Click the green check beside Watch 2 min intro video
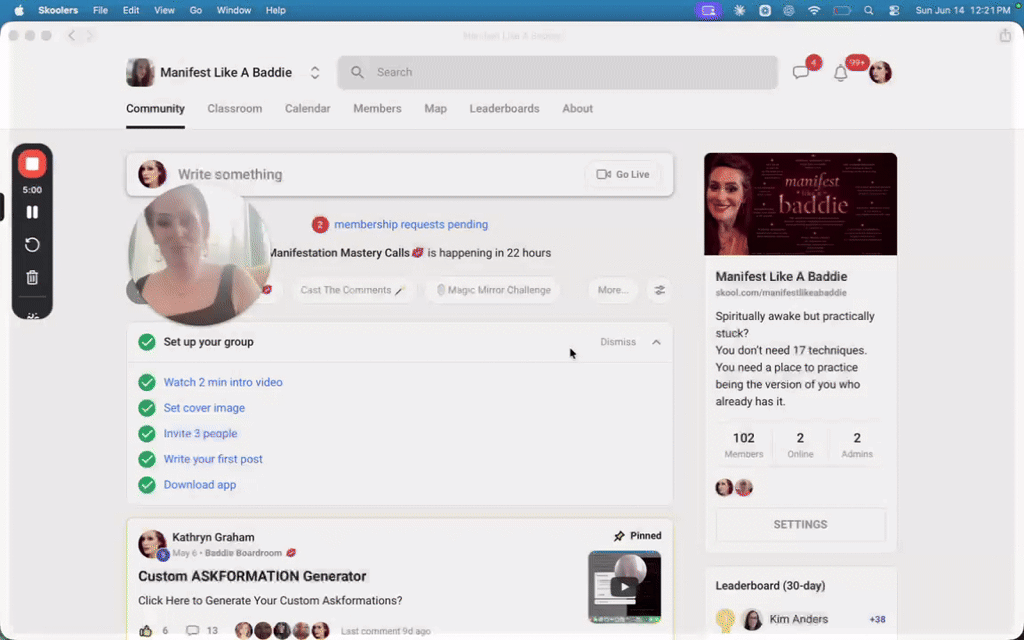 point(147,382)
